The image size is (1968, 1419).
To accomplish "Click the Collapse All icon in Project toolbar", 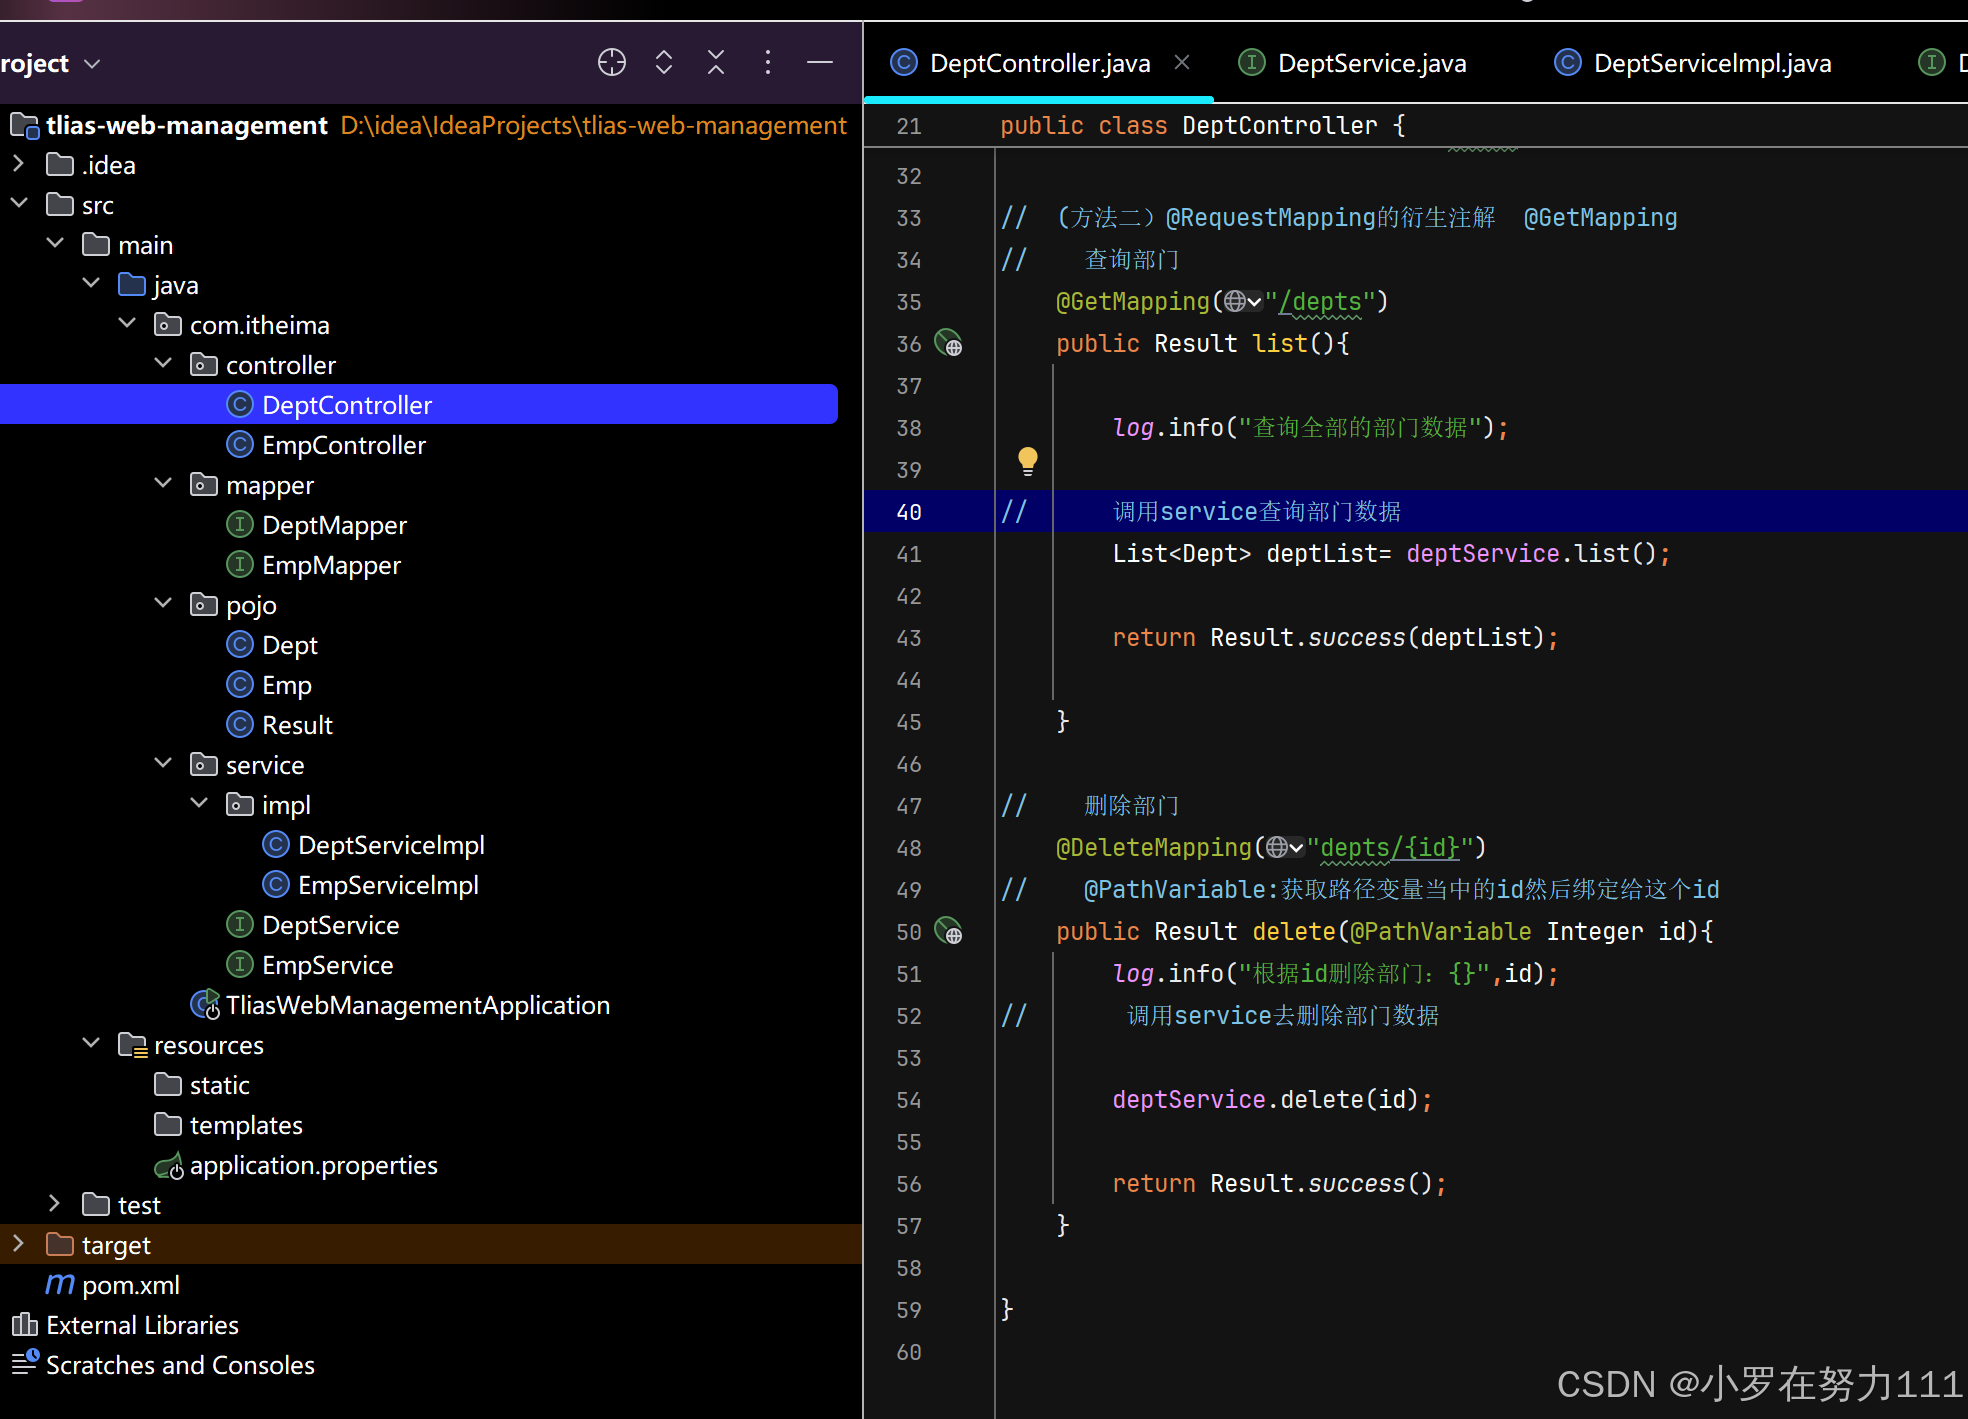I will pos(716,63).
